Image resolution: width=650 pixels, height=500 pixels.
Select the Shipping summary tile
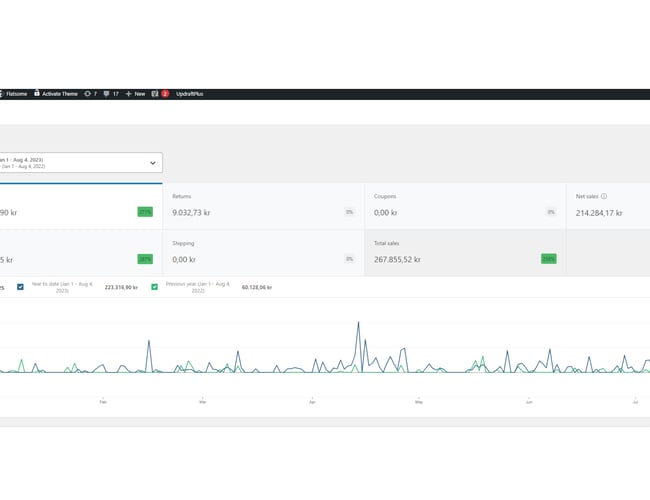pos(263,252)
